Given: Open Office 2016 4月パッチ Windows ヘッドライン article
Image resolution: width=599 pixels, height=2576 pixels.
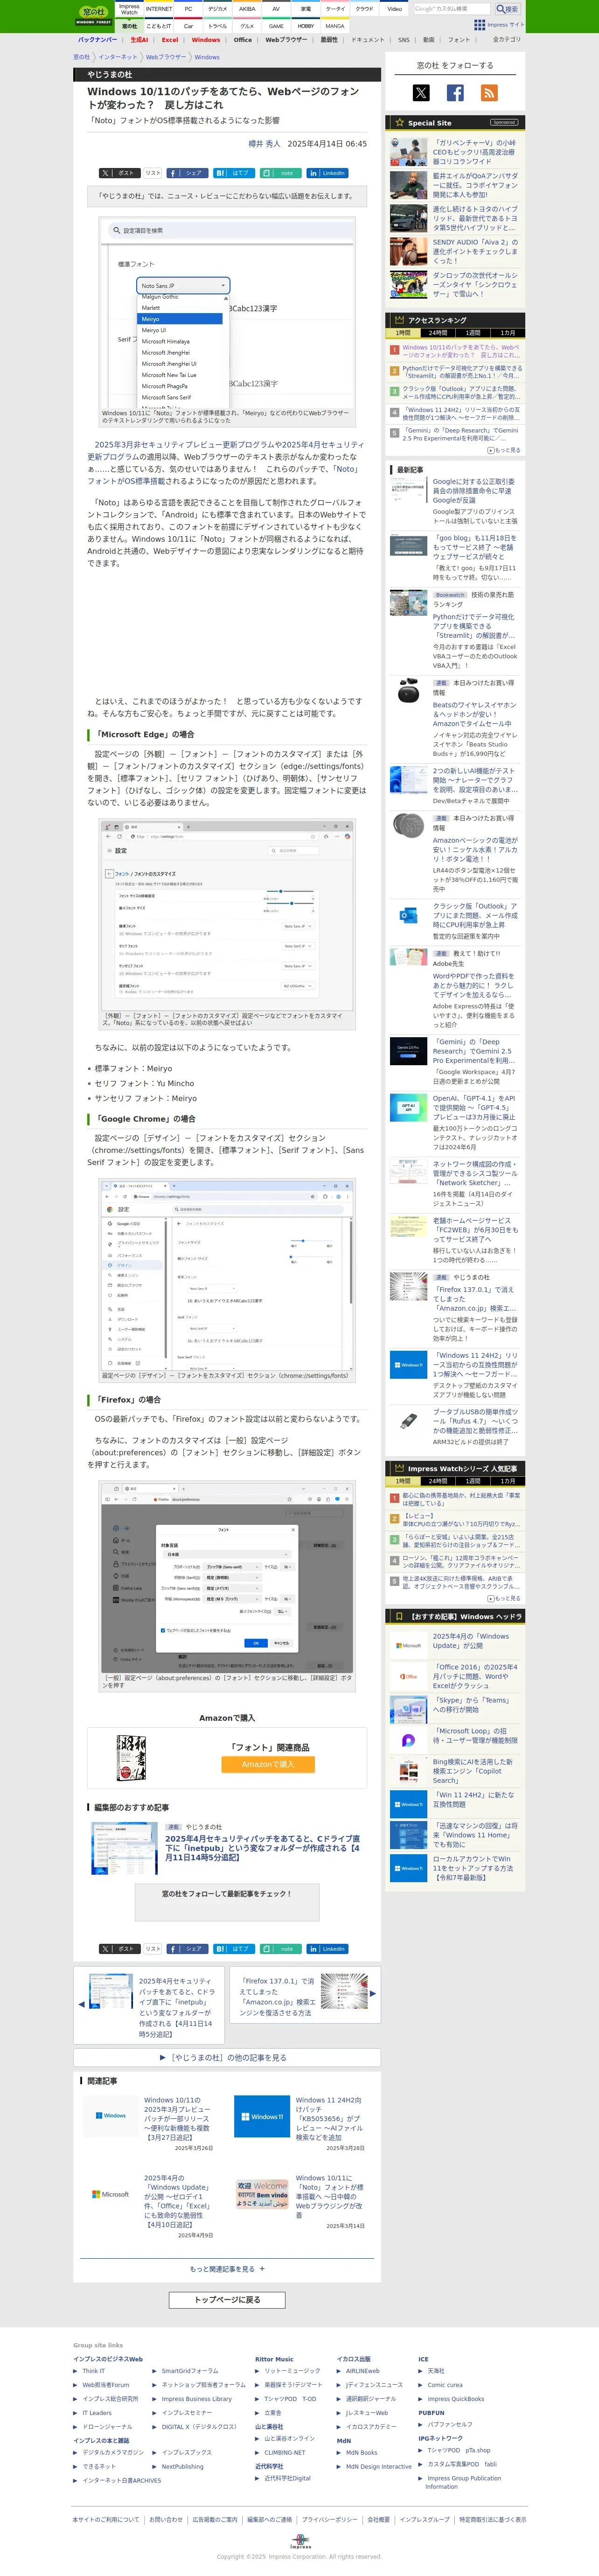Looking at the screenshot, I should tap(475, 1676).
